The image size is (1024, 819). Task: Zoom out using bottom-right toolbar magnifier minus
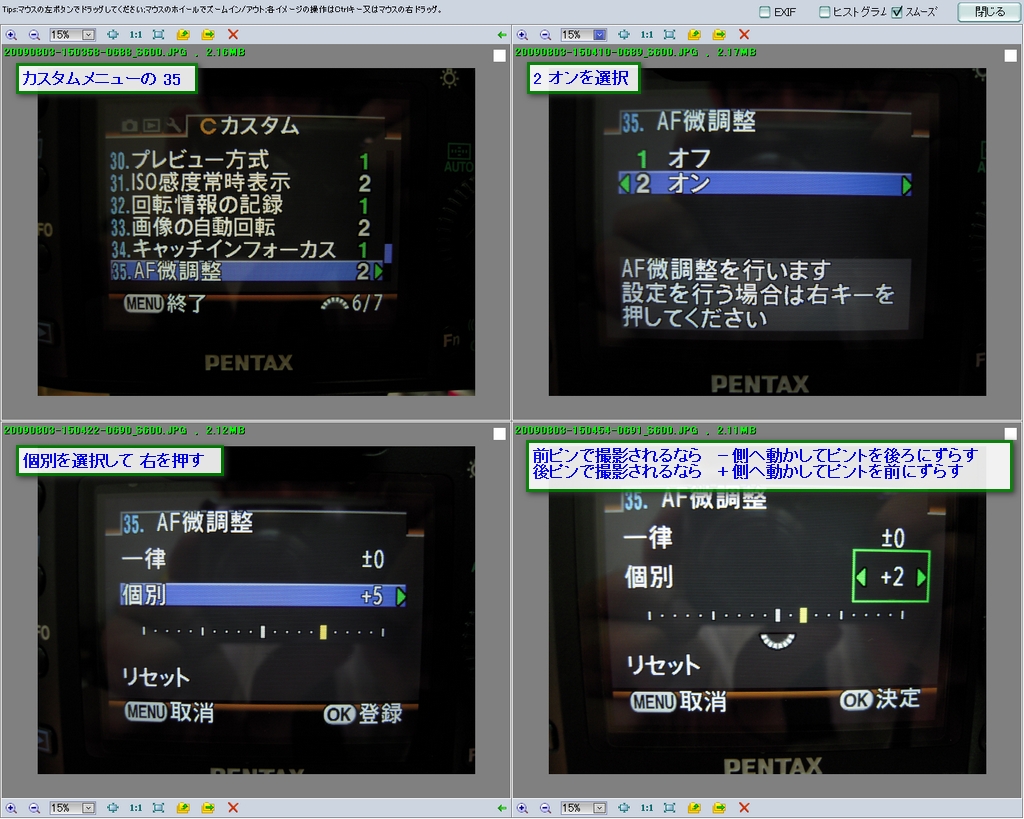545,808
